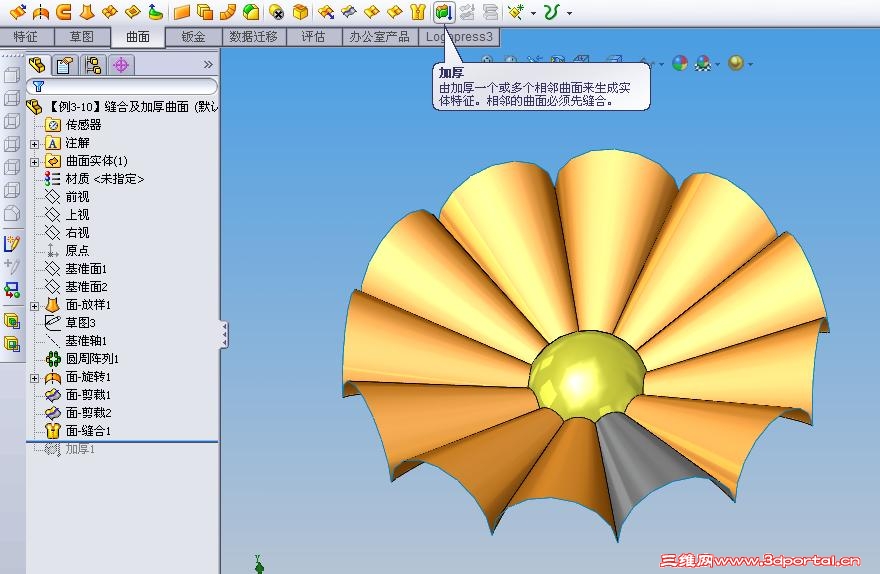Viewport: 880px width, 574px height.
Task: Open the FeatureManager design tree tab
Action: (38, 65)
